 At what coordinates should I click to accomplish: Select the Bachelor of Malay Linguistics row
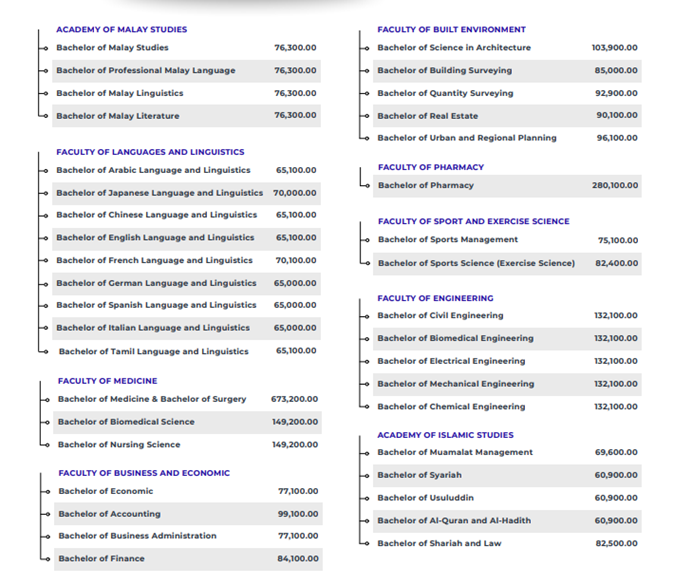(186, 93)
